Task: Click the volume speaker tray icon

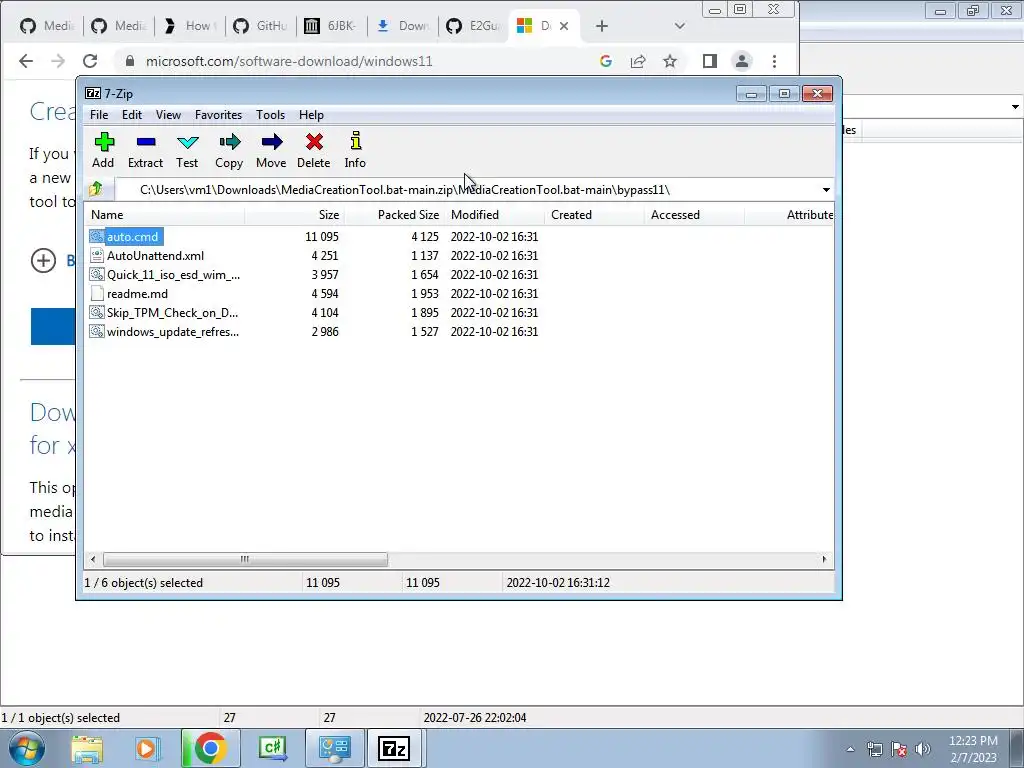Action: [923, 748]
